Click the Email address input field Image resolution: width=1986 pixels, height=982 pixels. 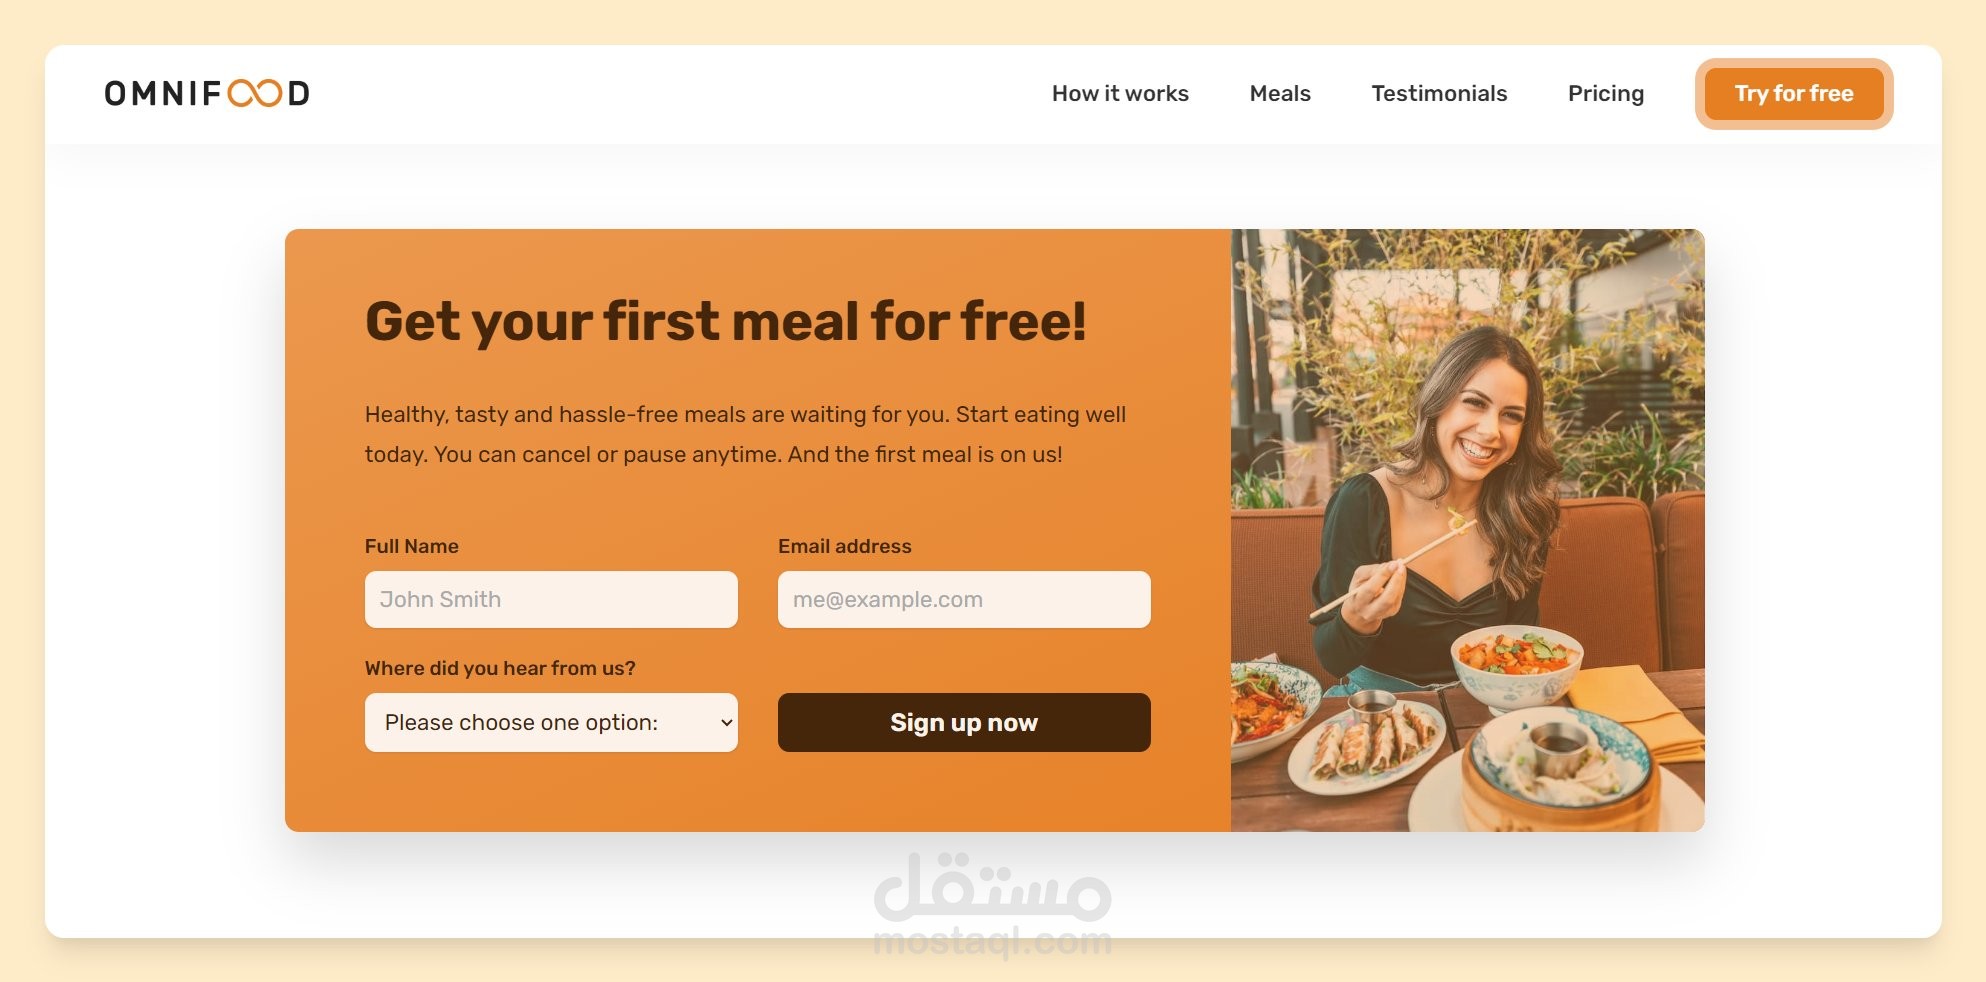964,599
